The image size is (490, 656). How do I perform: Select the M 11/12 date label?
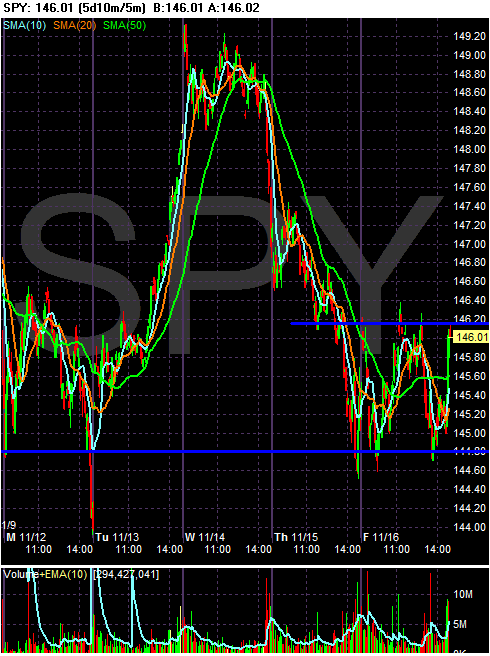pos(26,537)
